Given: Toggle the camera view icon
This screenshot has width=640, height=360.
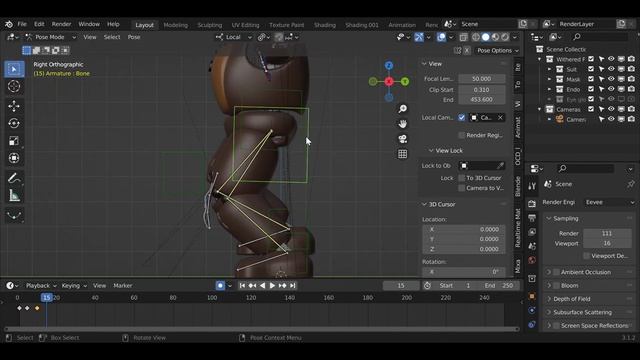Looking at the screenshot, I should tap(402, 139).
